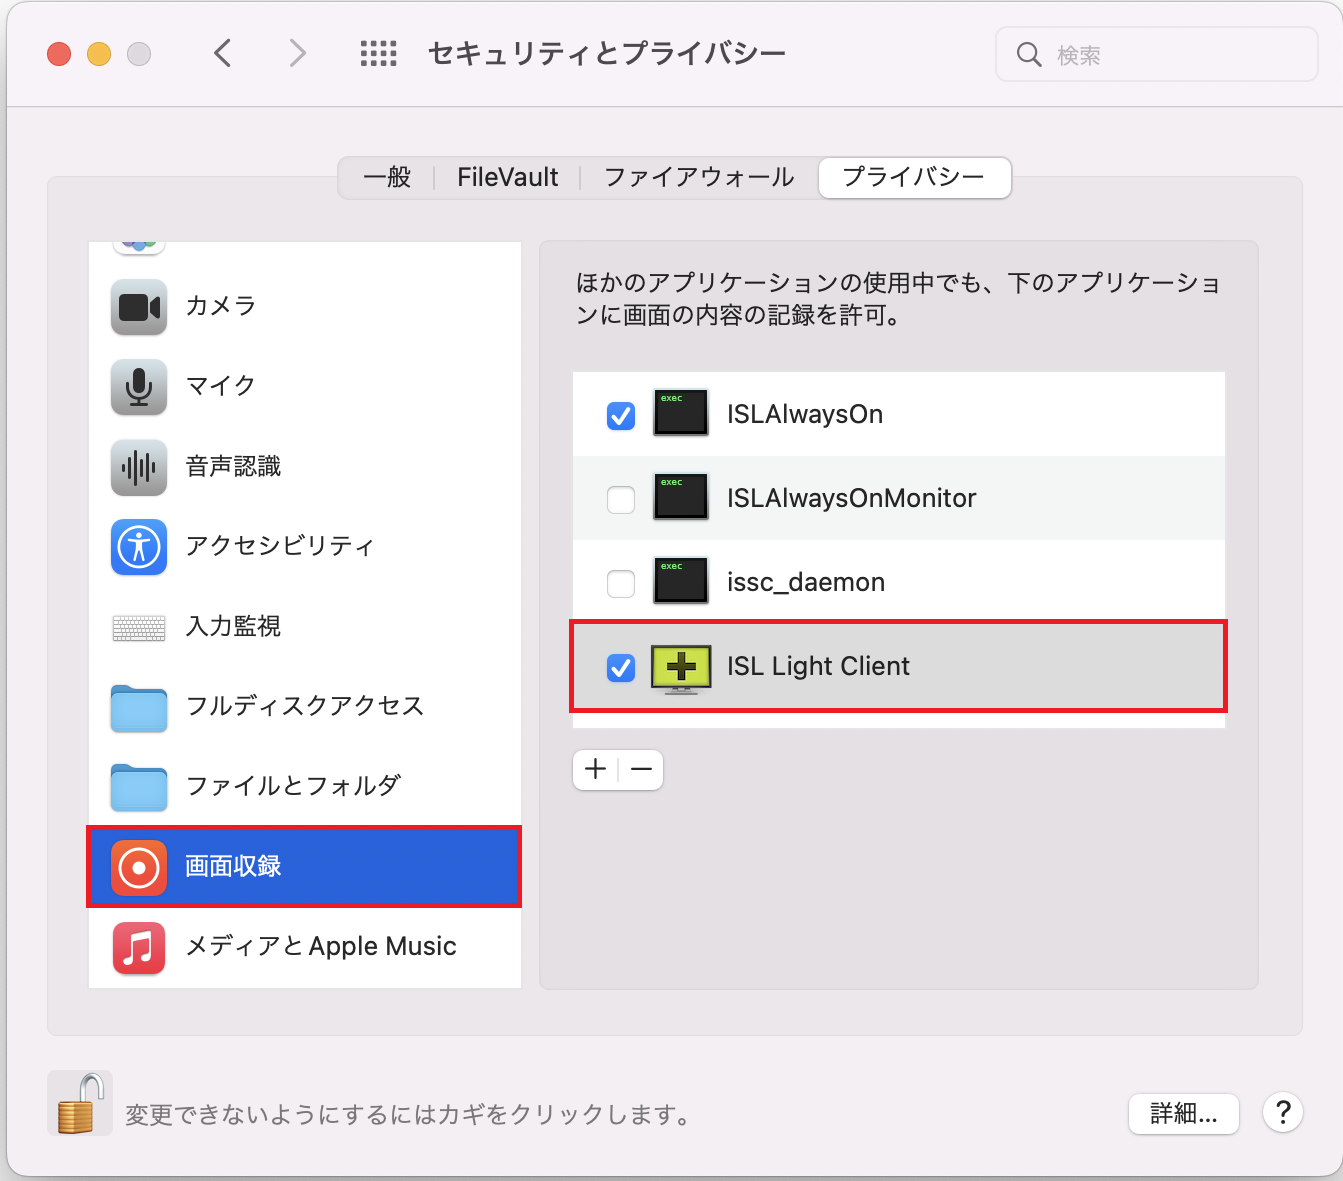Viewport: 1343px width, 1181px height.
Task: Open the ファイアウォール tab
Action: (x=699, y=177)
